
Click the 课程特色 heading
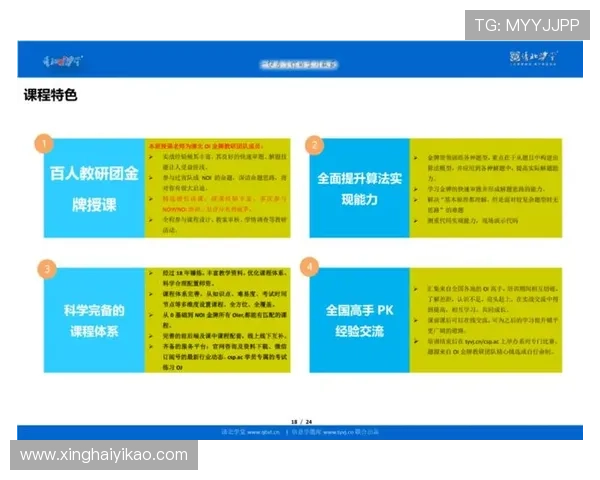pos(51,95)
